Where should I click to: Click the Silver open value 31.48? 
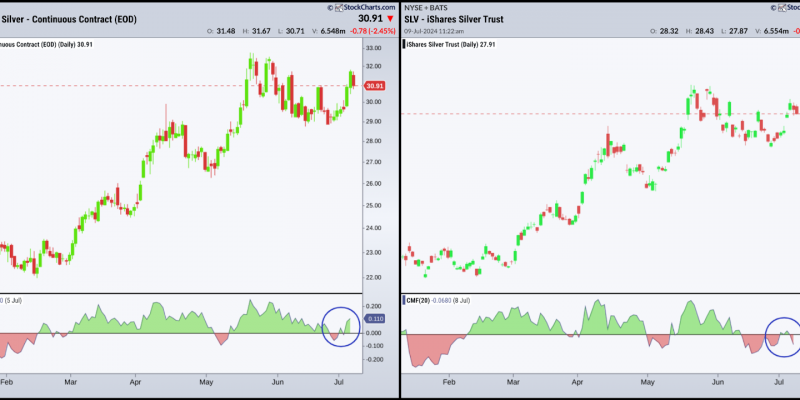(x=226, y=31)
